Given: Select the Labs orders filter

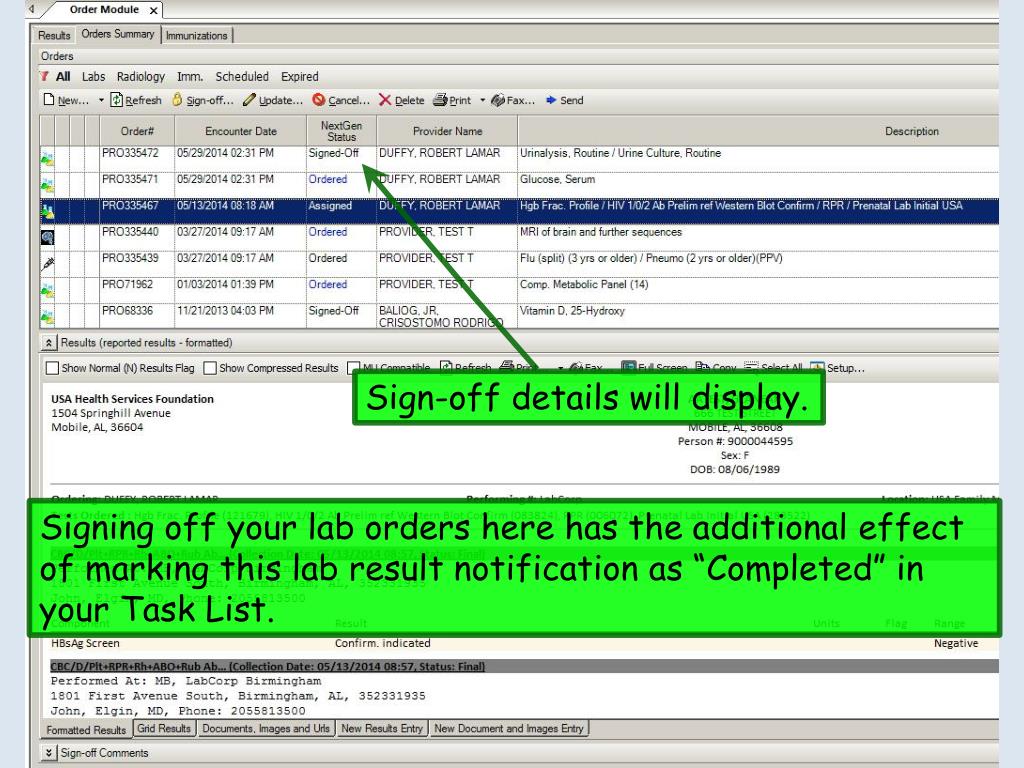Looking at the screenshot, I should [93, 76].
